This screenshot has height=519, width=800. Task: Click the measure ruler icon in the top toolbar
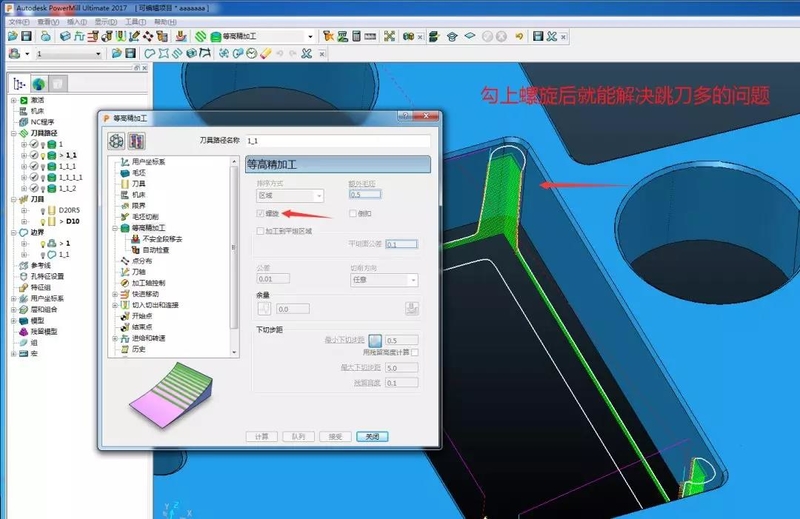pos(371,36)
